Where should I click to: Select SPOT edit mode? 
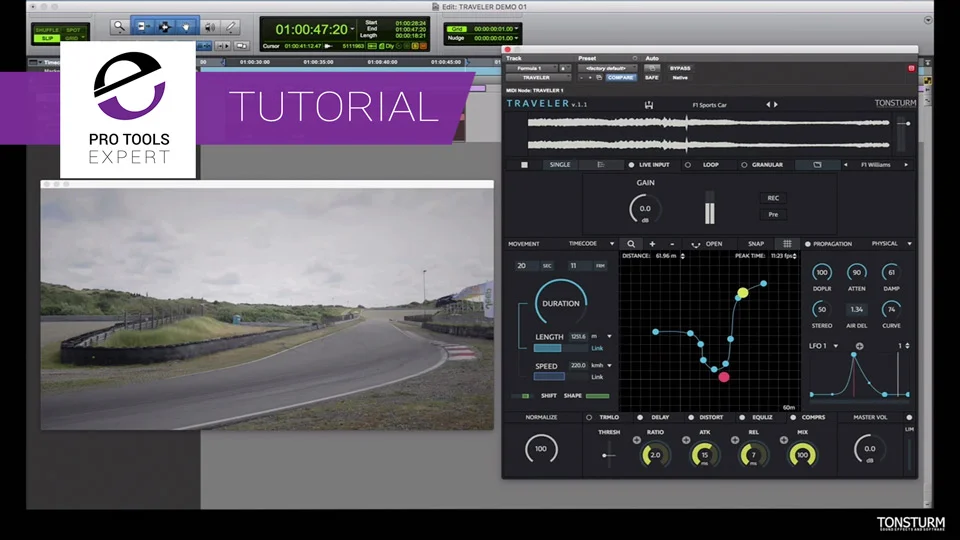point(73,30)
